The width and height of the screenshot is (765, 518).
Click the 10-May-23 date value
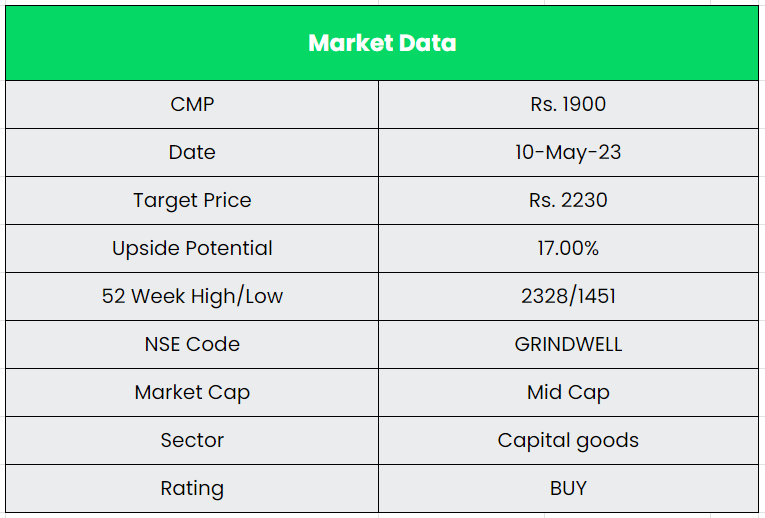(568, 152)
